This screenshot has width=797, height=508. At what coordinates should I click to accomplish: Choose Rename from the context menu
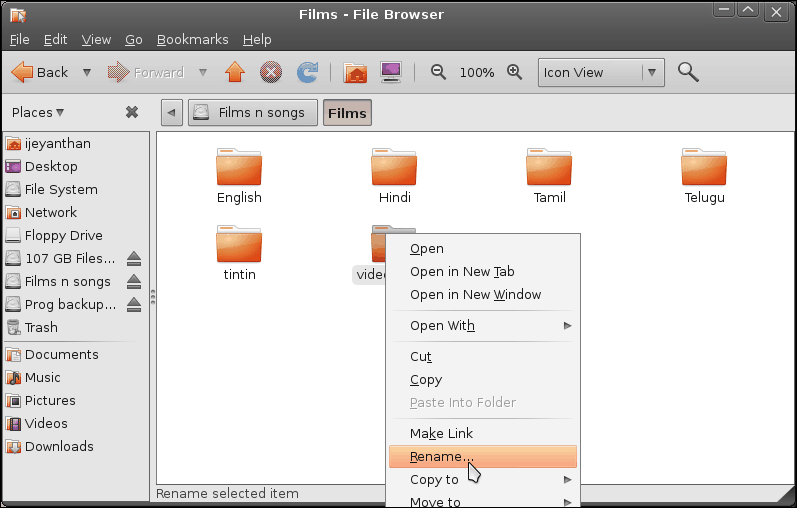pyautogui.click(x=442, y=457)
